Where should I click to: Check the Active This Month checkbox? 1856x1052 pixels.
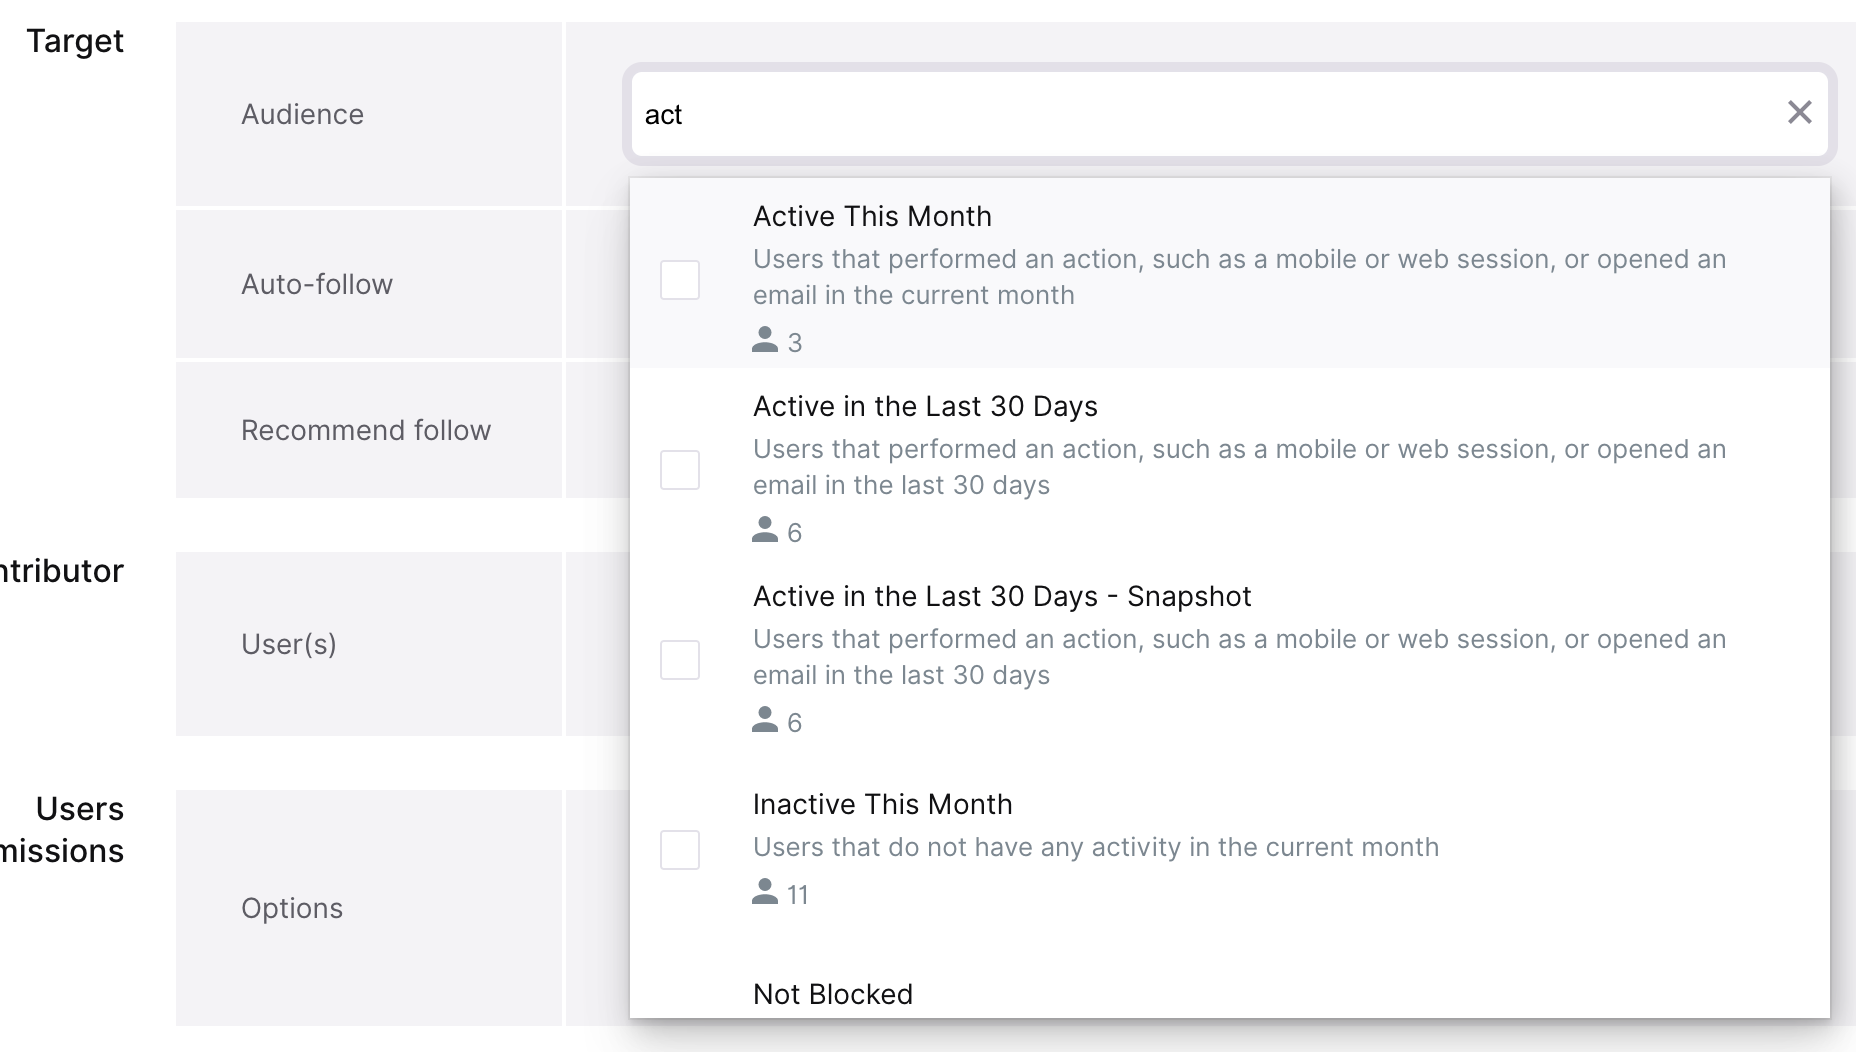[x=680, y=280]
